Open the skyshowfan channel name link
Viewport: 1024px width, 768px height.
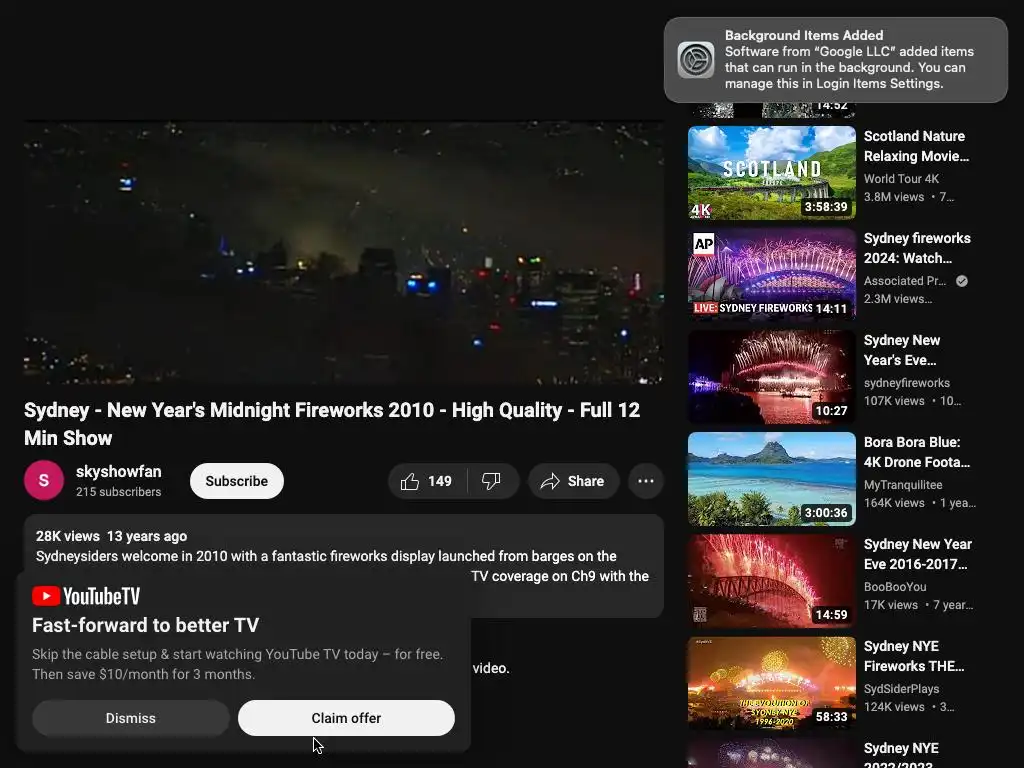[118, 472]
